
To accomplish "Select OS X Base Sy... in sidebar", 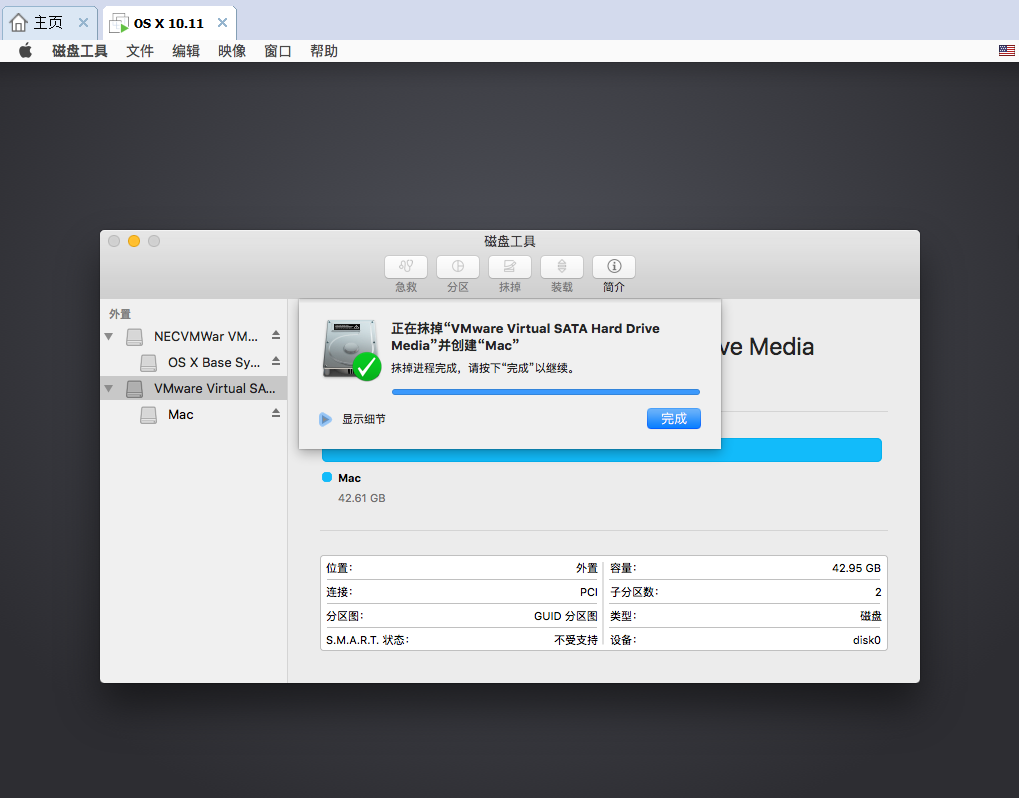I will tap(194, 363).
